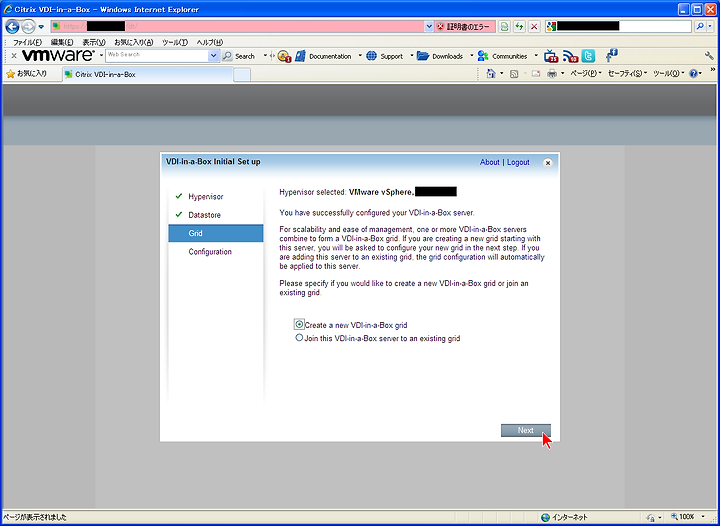The image size is (720, 526).
Task: Select the Citrix VDI-in-a-Box tab
Action: [148, 74]
